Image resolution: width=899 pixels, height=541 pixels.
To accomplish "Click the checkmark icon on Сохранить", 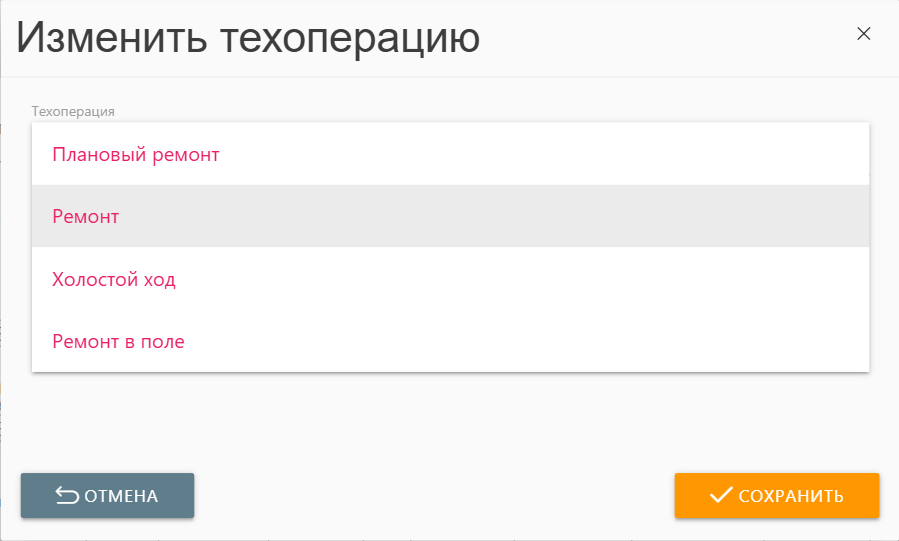I will point(720,495).
